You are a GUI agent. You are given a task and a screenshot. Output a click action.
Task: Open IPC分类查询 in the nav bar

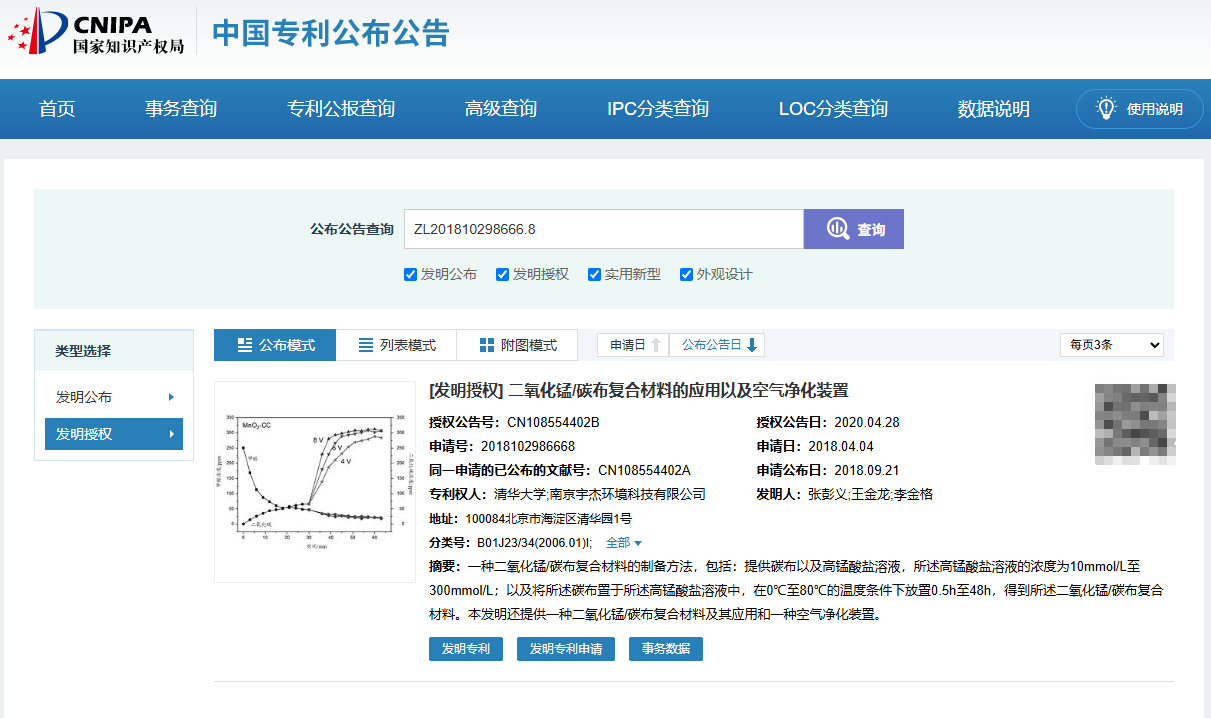coord(658,109)
